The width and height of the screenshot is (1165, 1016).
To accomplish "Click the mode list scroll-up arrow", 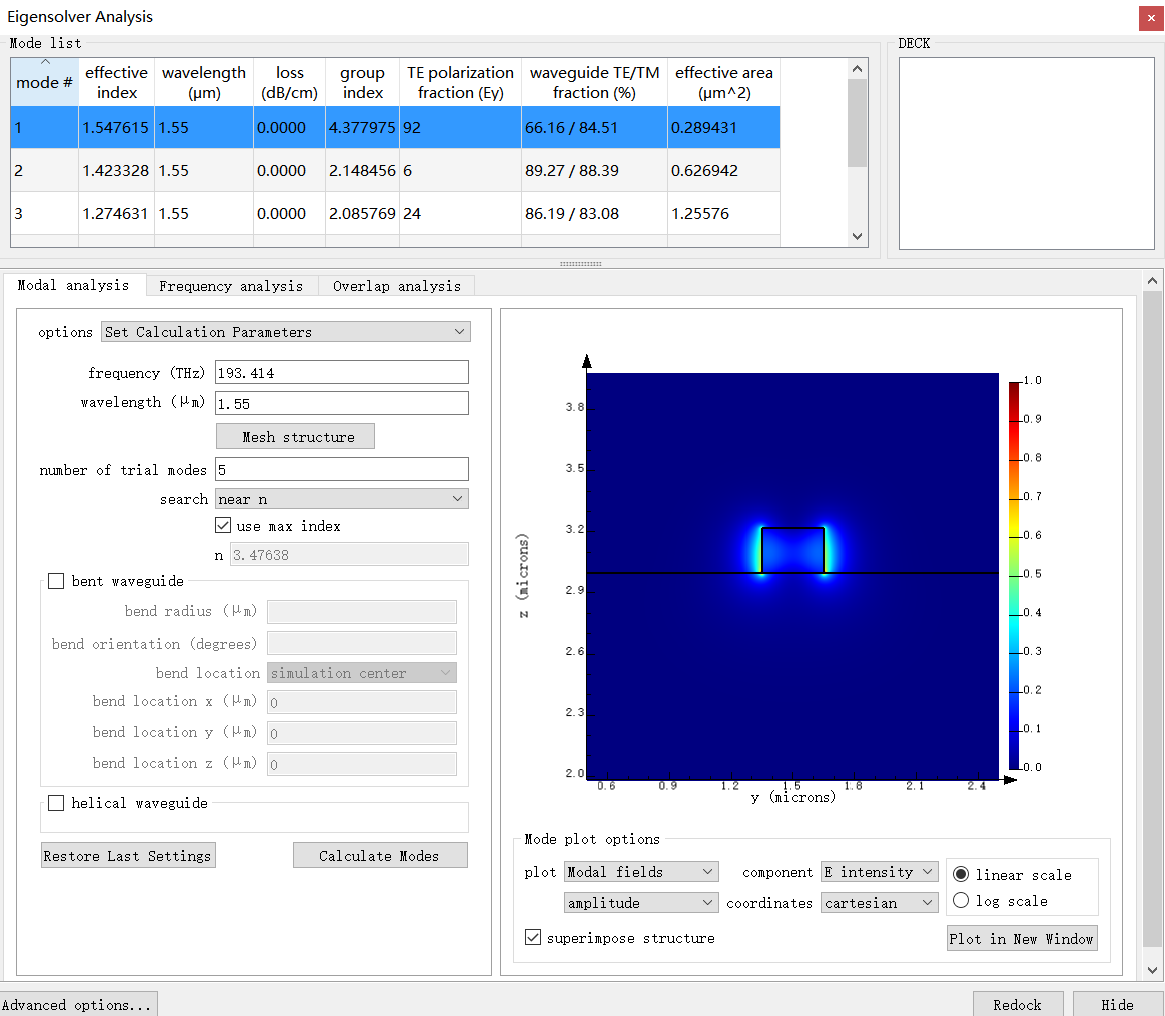I will pos(857,69).
